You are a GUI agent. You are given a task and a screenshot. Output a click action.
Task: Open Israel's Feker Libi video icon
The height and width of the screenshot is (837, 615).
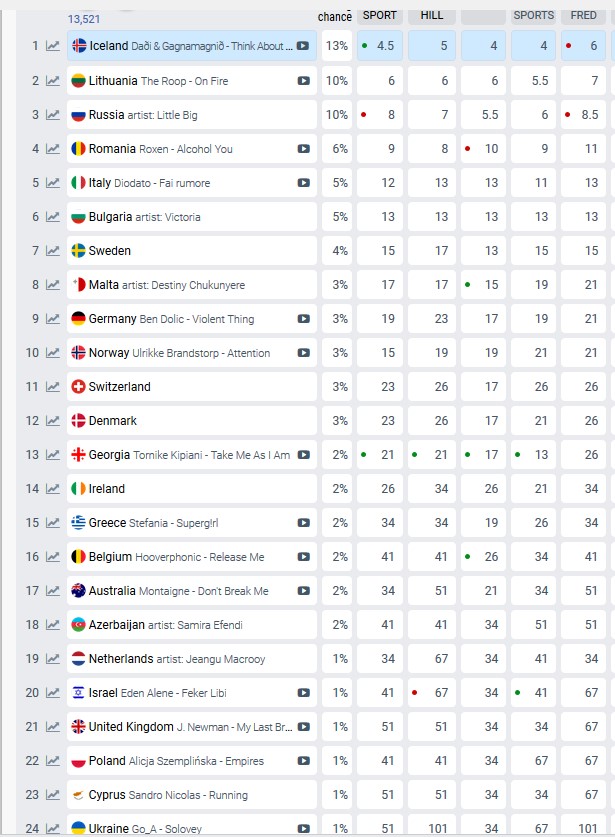[x=303, y=693]
